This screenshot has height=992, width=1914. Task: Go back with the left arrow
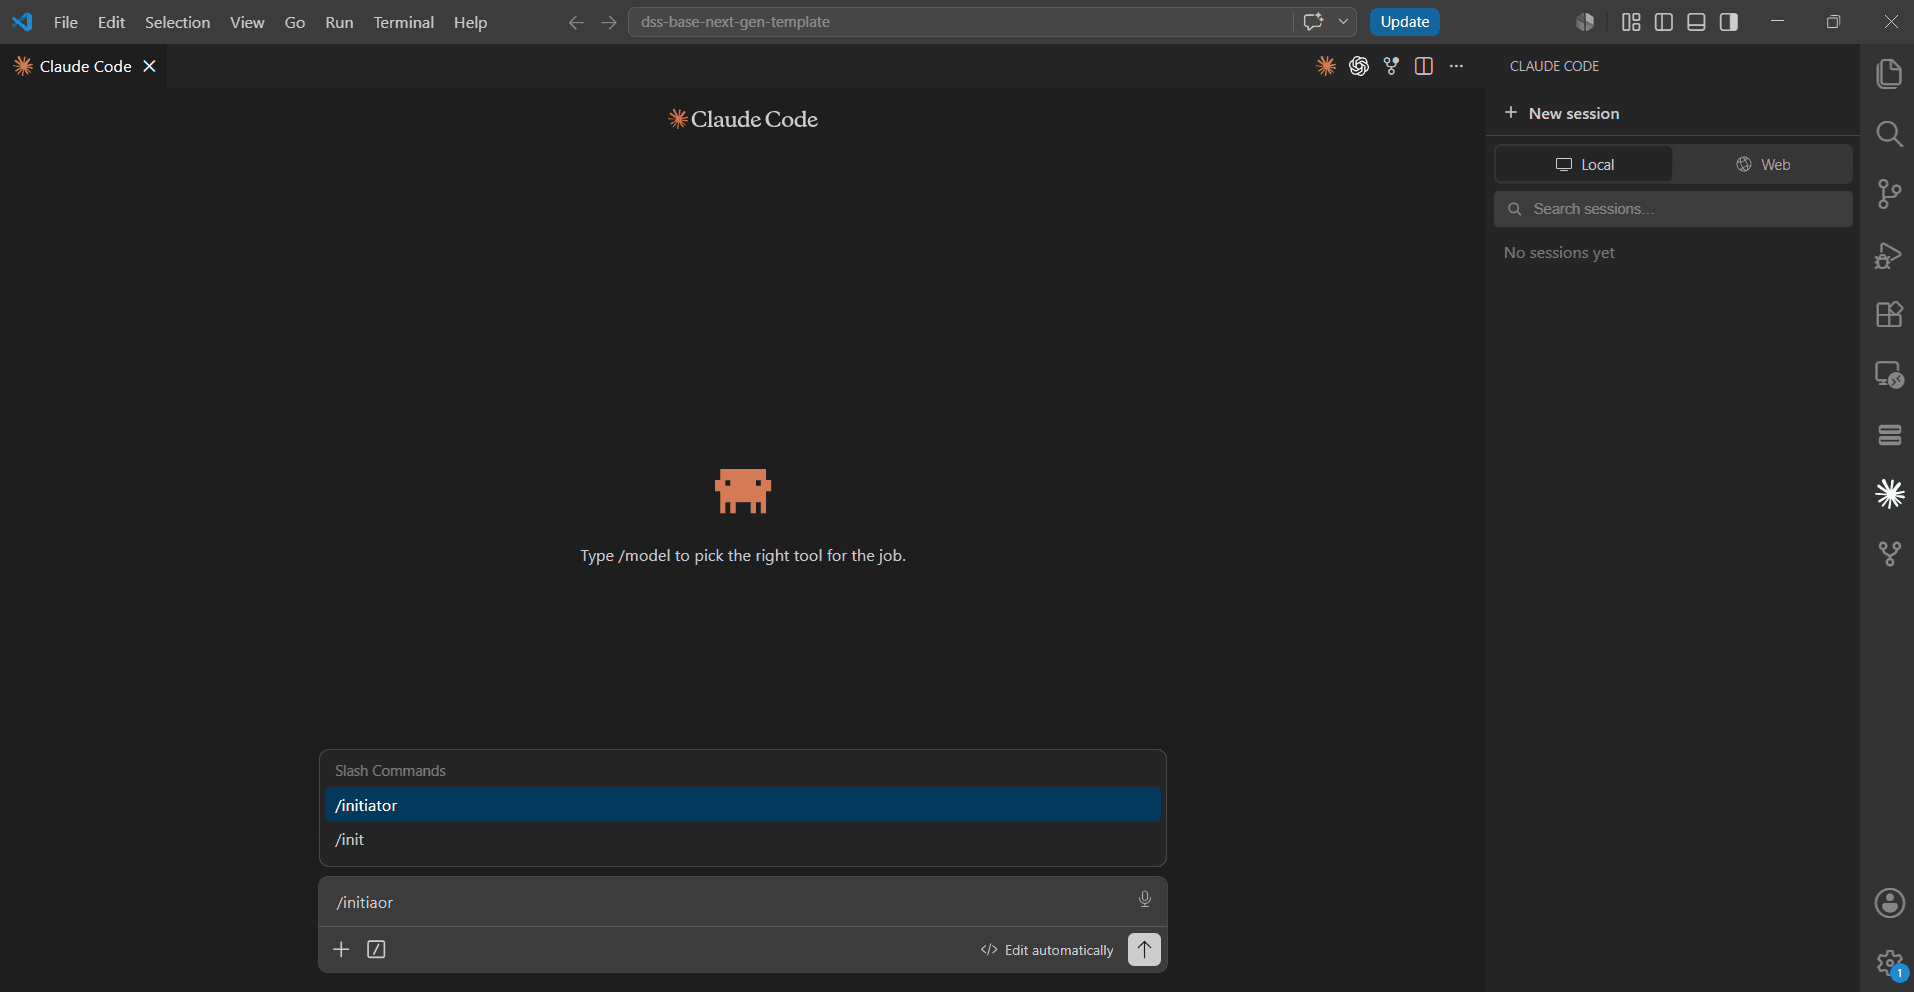(576, 22)
